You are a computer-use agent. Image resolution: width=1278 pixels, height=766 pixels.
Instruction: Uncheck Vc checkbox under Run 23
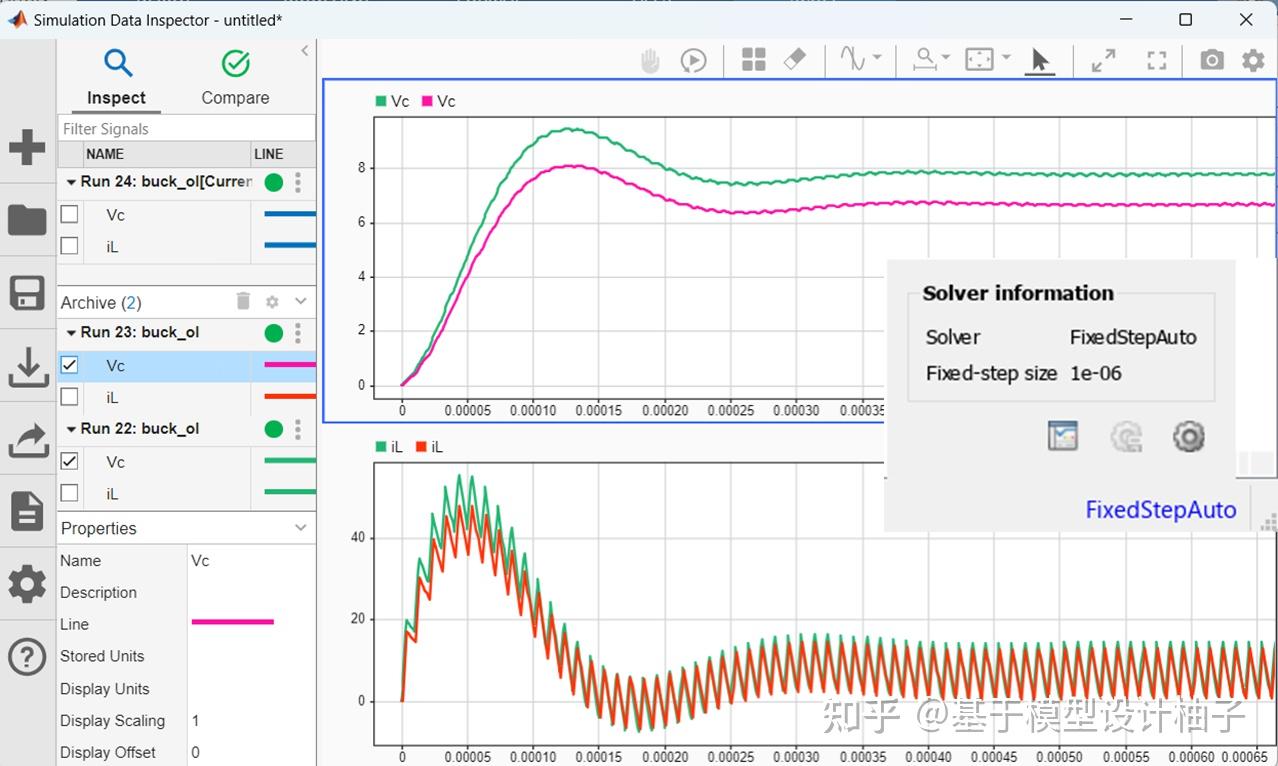point(69,365)
